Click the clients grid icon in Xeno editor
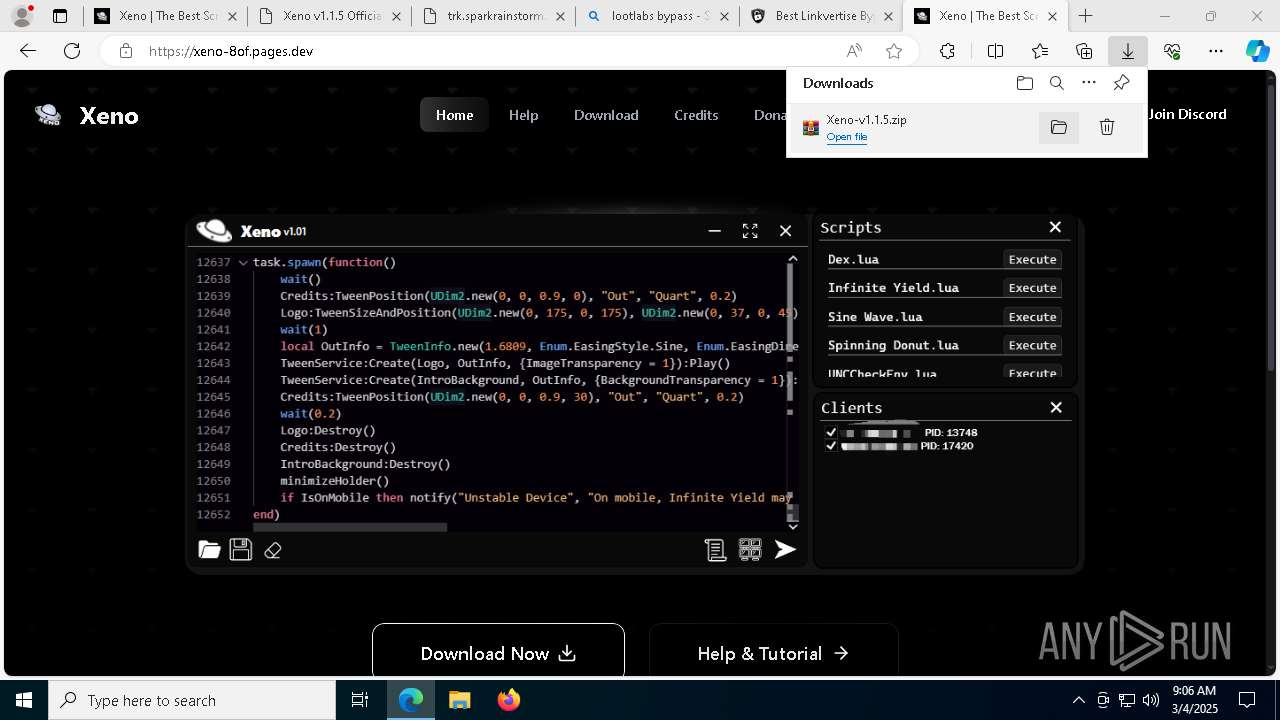The height and width of the screenshot is (720, 1280). (750, 549)
